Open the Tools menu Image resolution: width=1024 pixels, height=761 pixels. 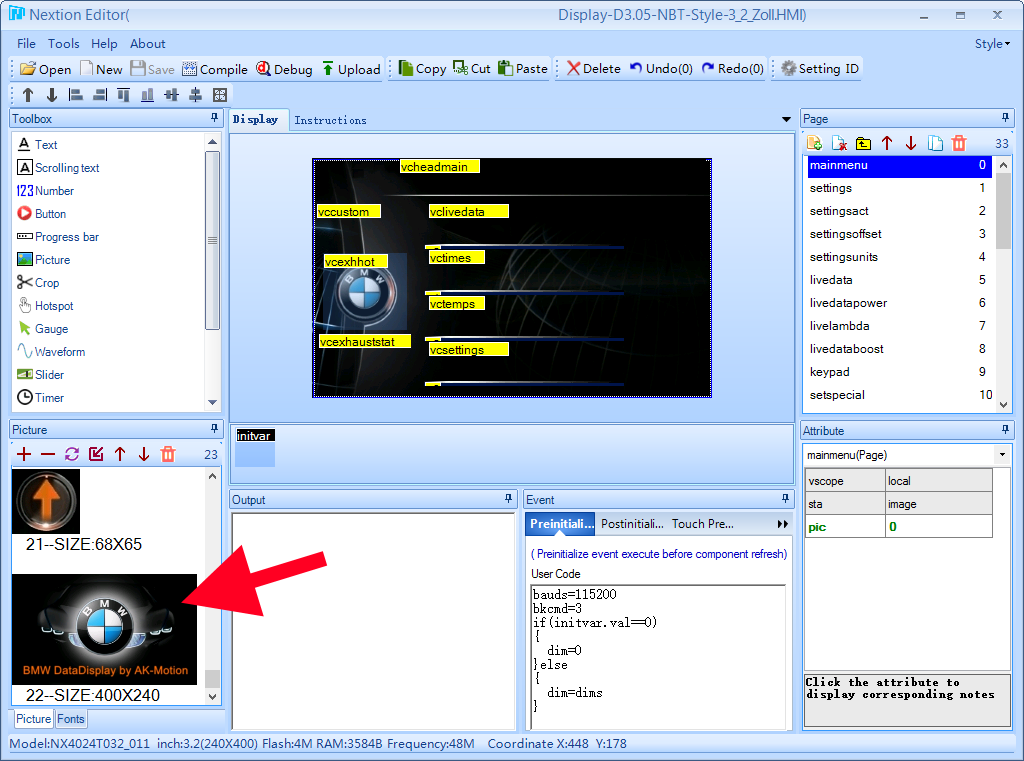pos(64,44)
